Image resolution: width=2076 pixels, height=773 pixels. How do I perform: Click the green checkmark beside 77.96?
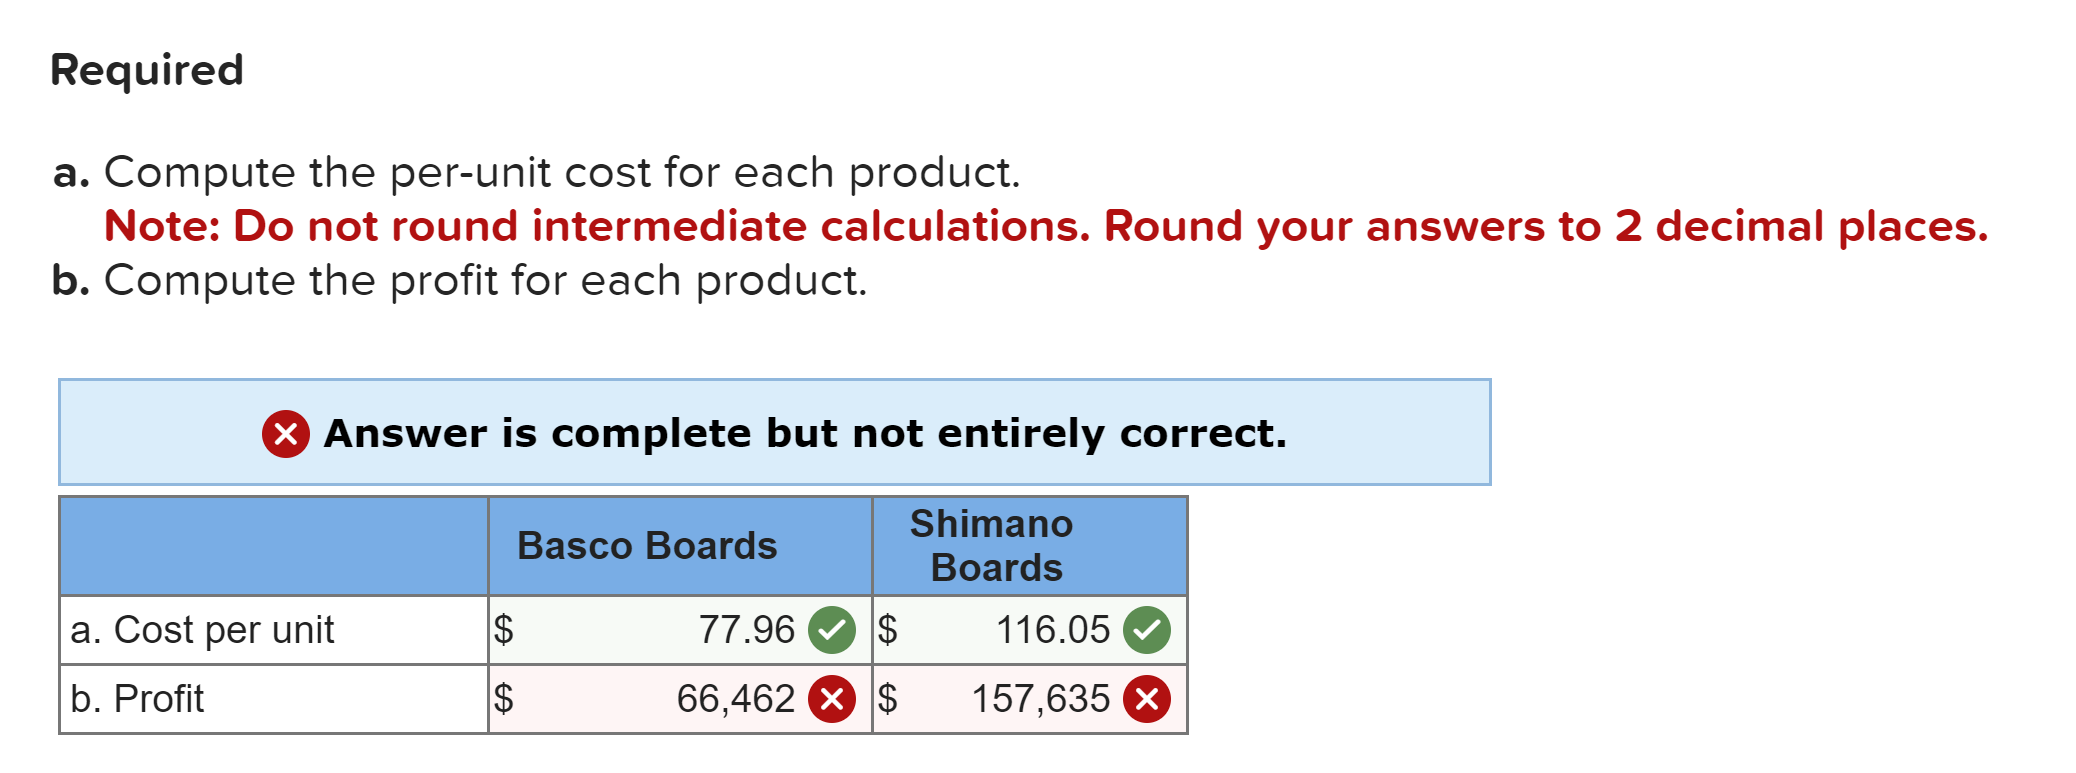click(x=830, y=630)
